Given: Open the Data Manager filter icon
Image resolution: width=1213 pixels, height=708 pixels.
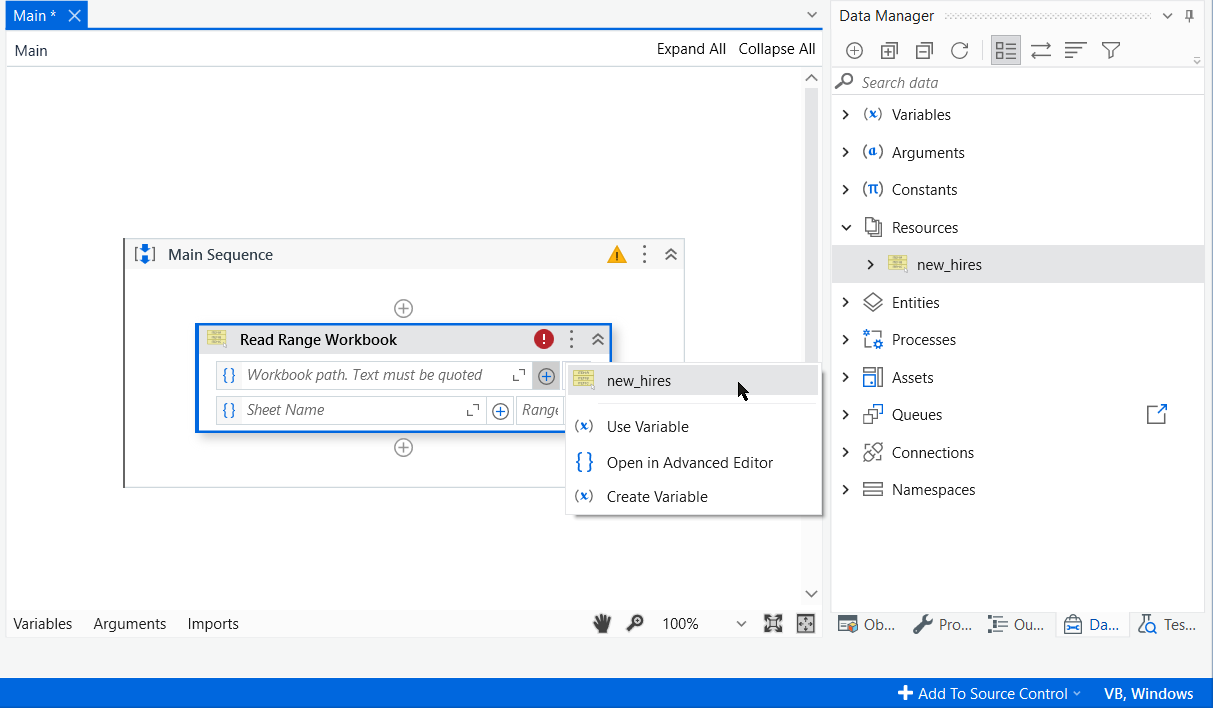Looking at the screenshot, I should (1110, 50).
